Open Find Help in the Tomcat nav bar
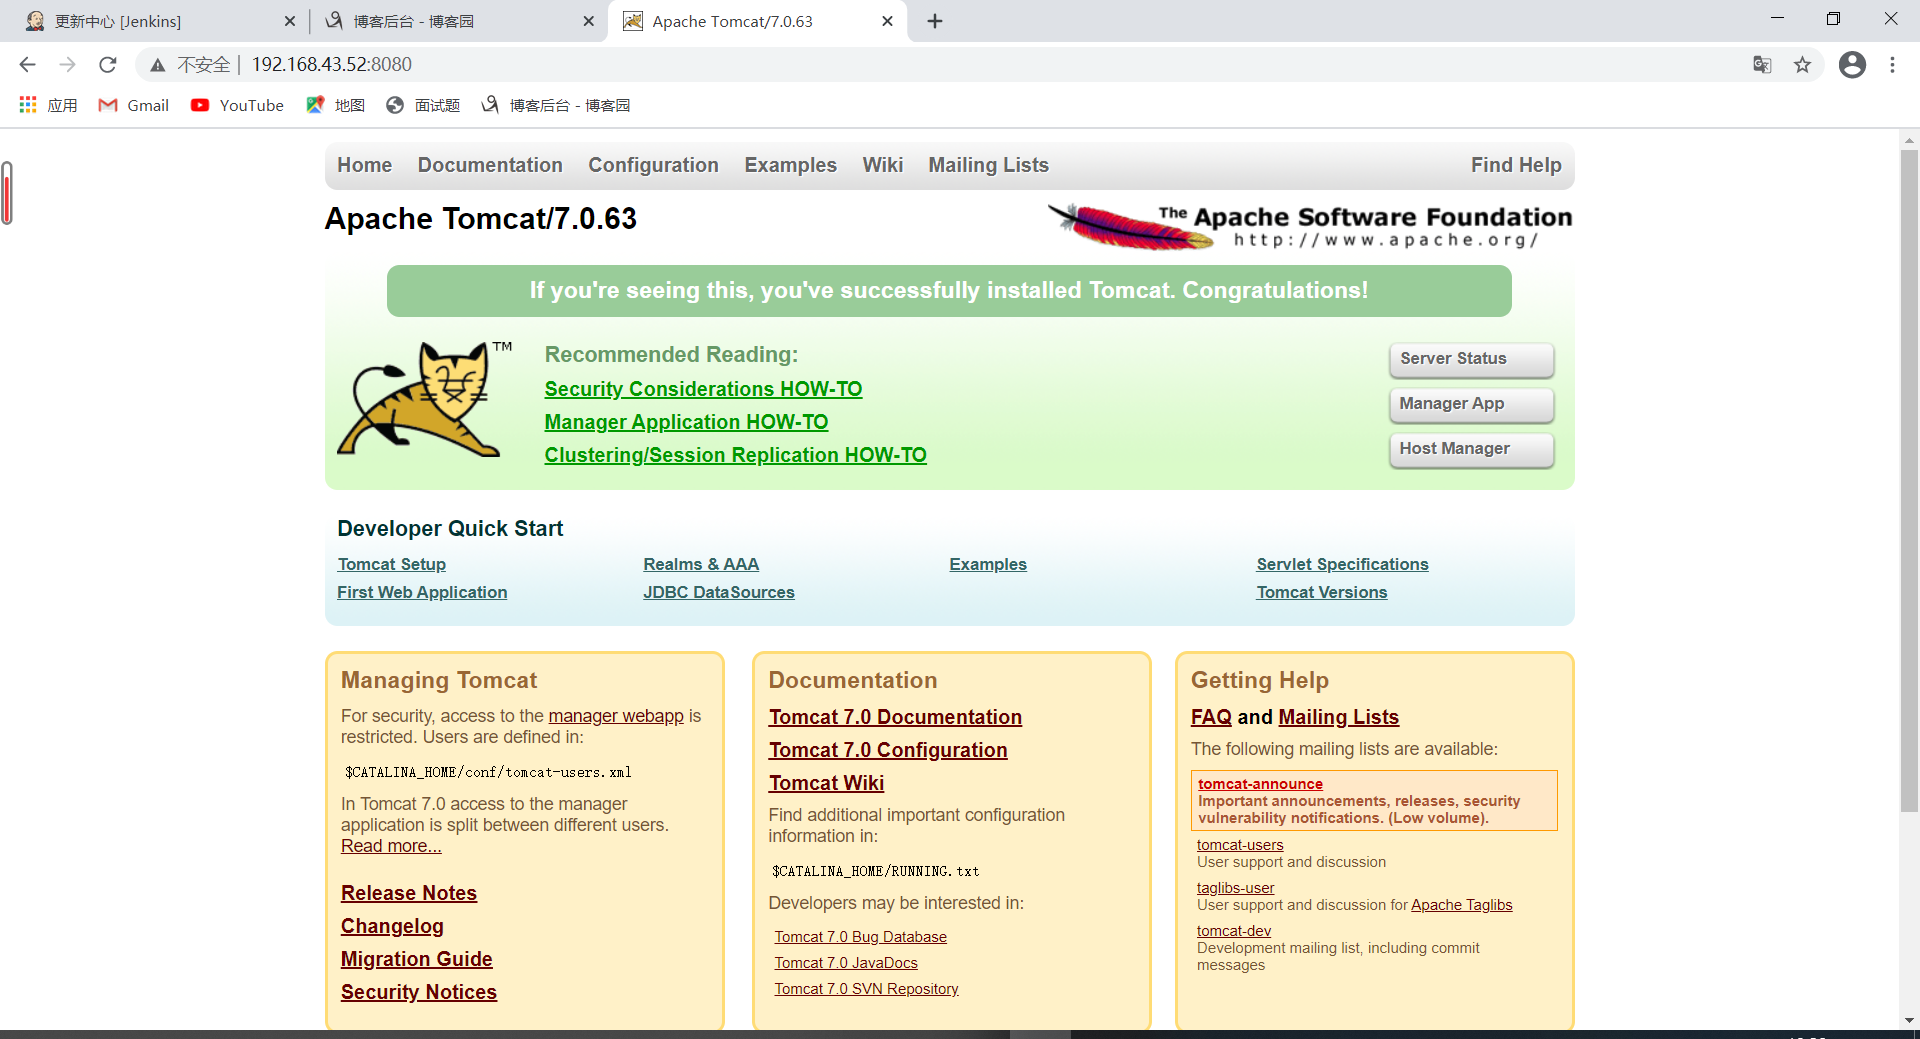1920x1039 pixels. [x=1516, y=165]
